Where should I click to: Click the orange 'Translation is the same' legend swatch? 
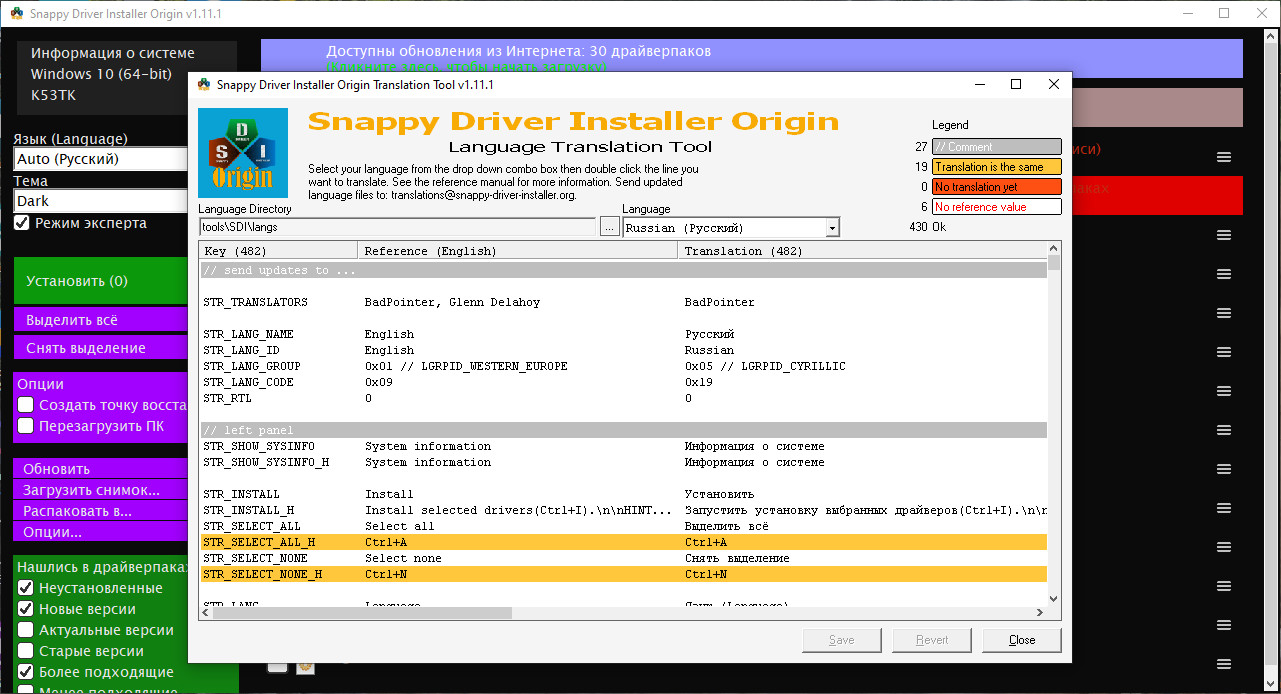(x=996, y=167)
